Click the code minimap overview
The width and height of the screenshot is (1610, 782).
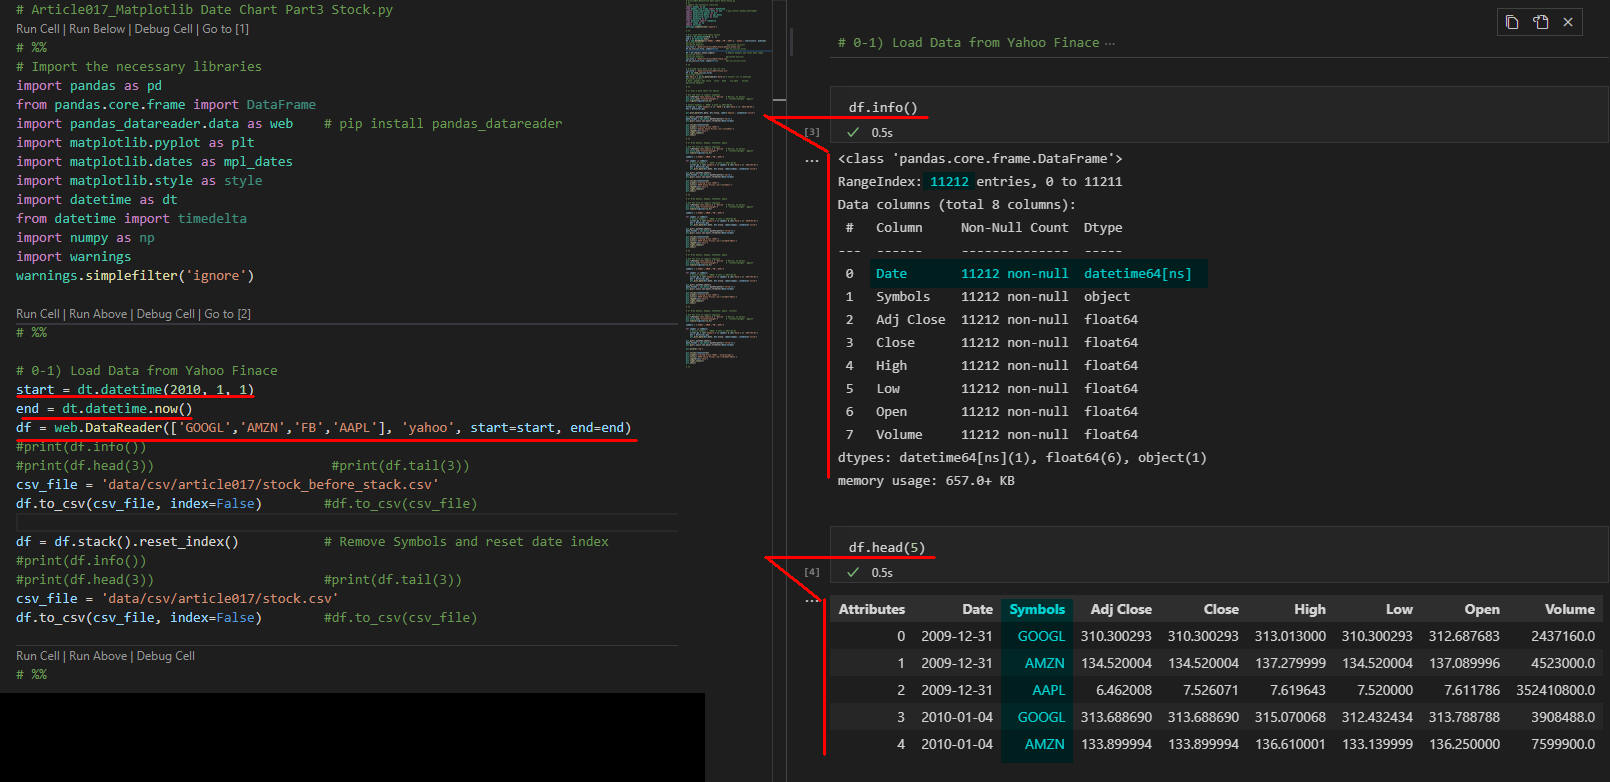727,185
